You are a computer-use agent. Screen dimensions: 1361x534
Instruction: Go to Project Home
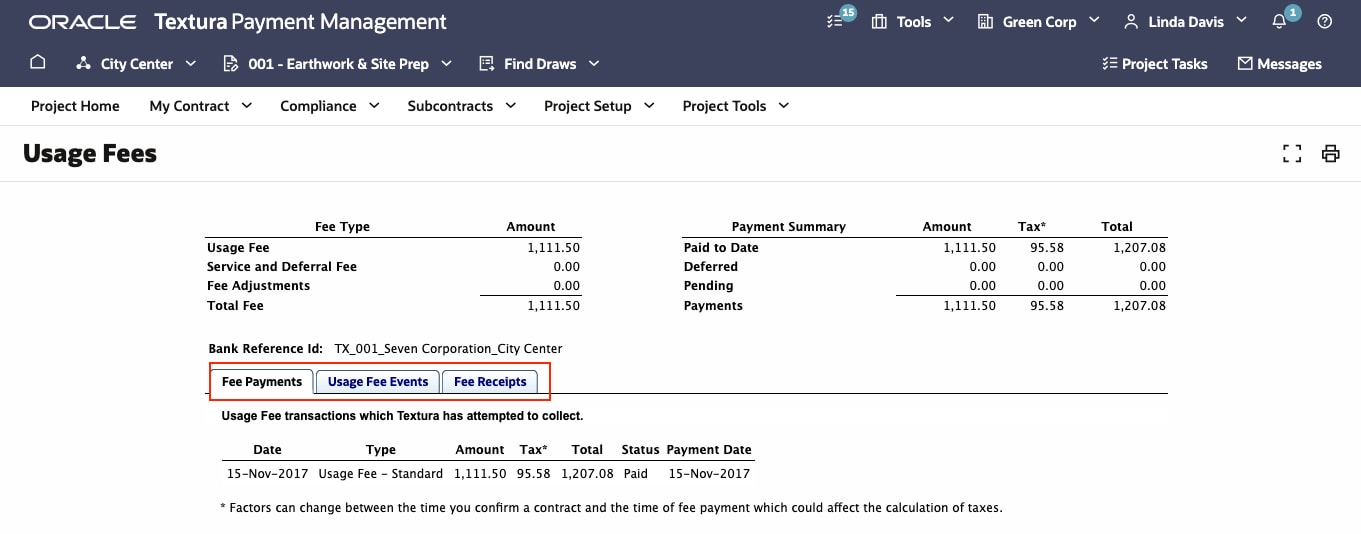(x=75, y=106)
